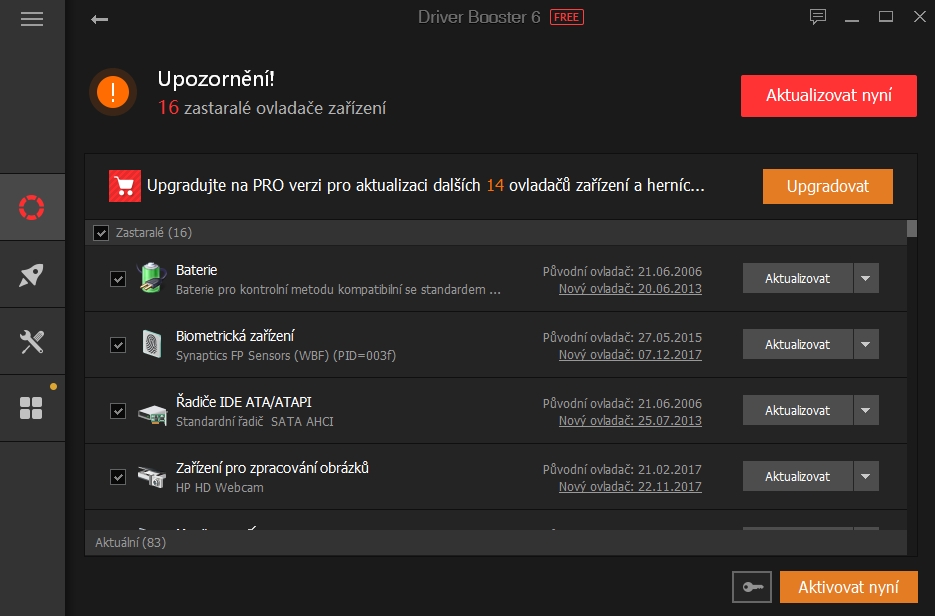This screenshot has width=935, height=616.
Task: Uncheck the Baterie driver checkbox
Action: pos(118,278)
